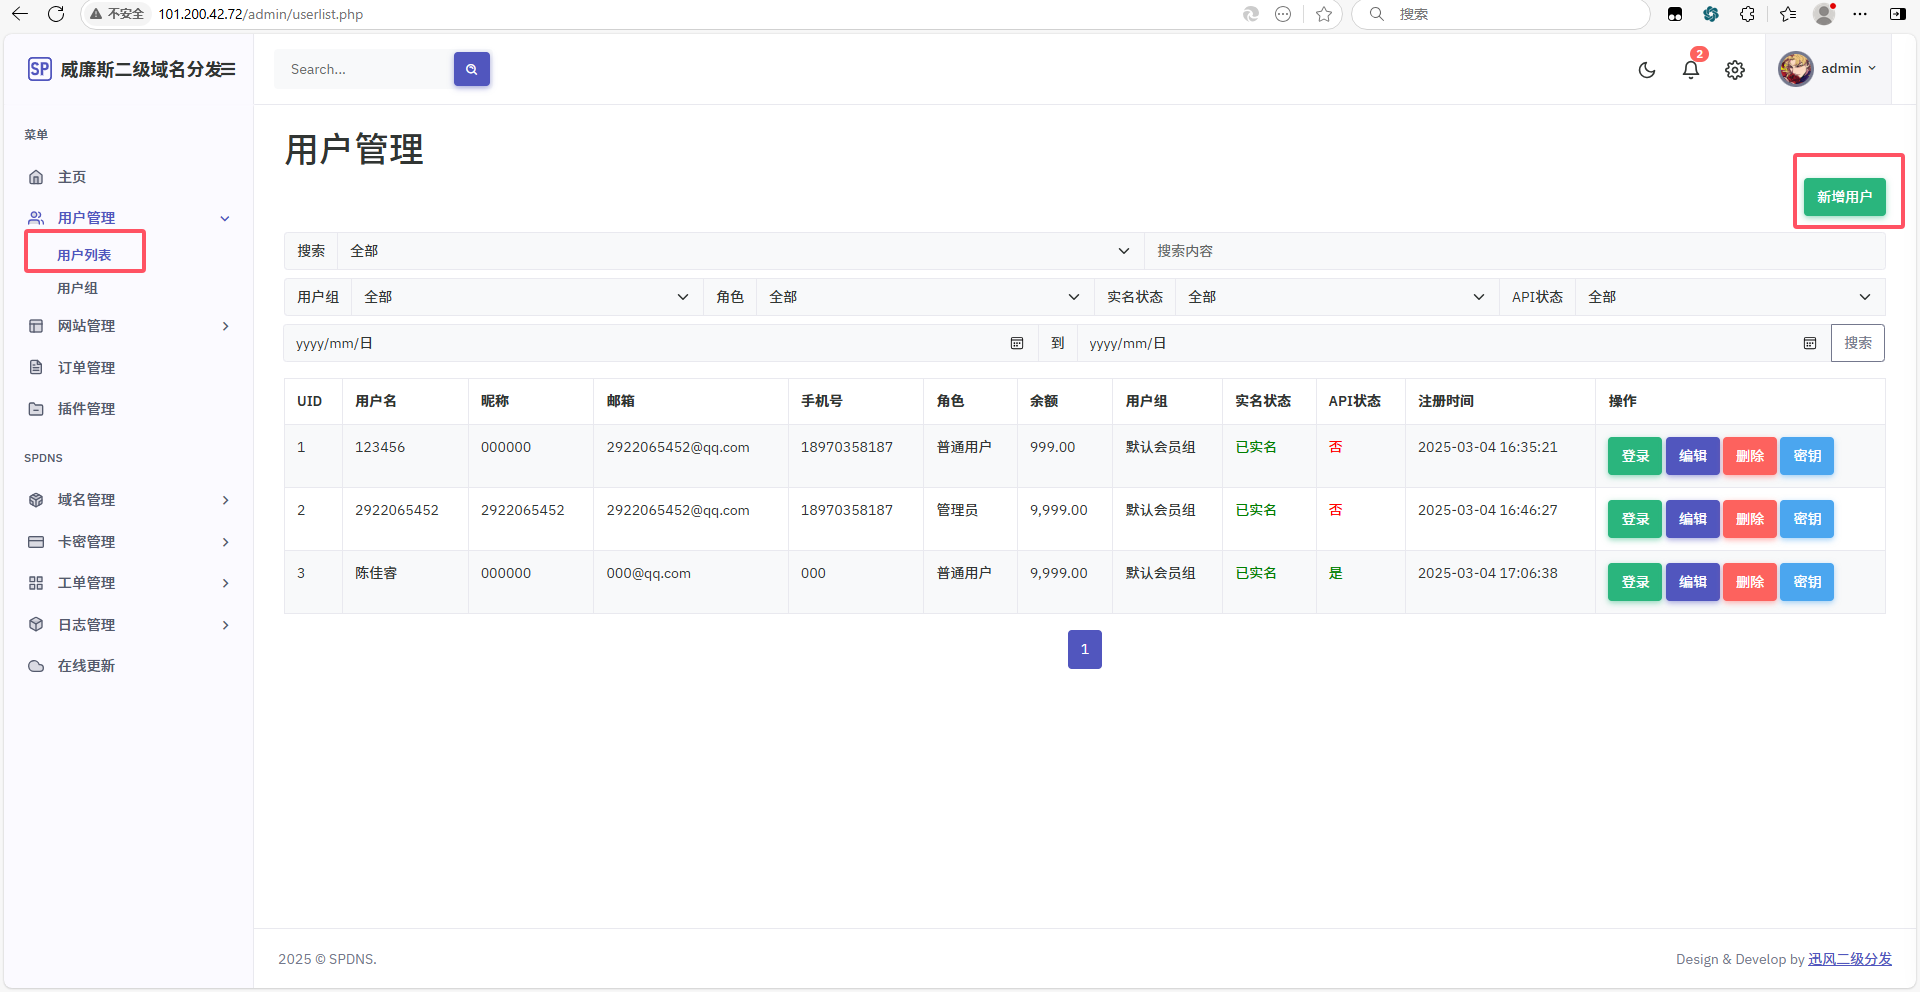The width and height of the screenshot is (1920, 992).
Task: Open the API状态 filter dropdown
Action: (x=1729, y=297)
